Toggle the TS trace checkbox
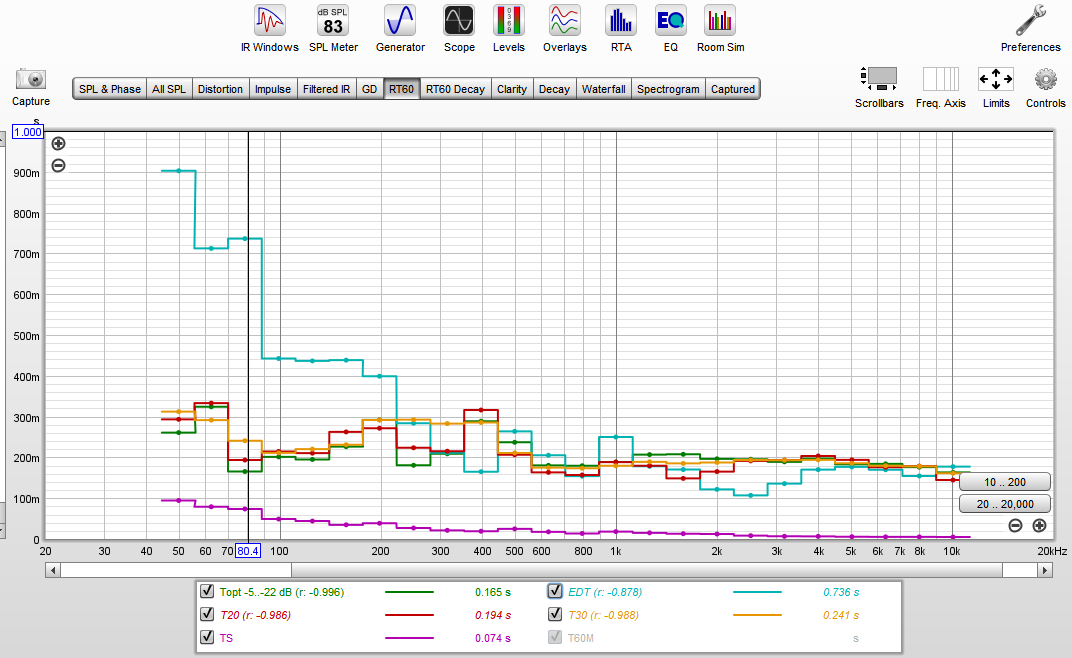Viewport: 1072px width, 658px height. coord(207,637)
